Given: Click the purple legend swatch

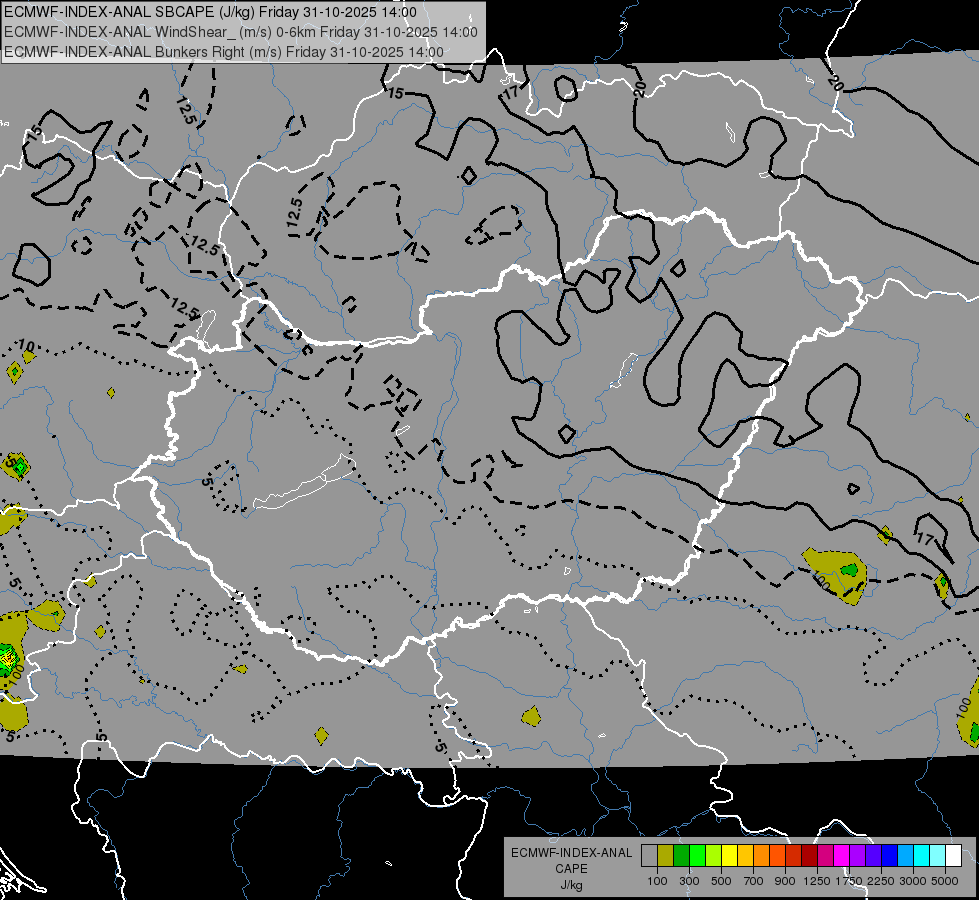Looking at the screenshot, I should 857,855.
